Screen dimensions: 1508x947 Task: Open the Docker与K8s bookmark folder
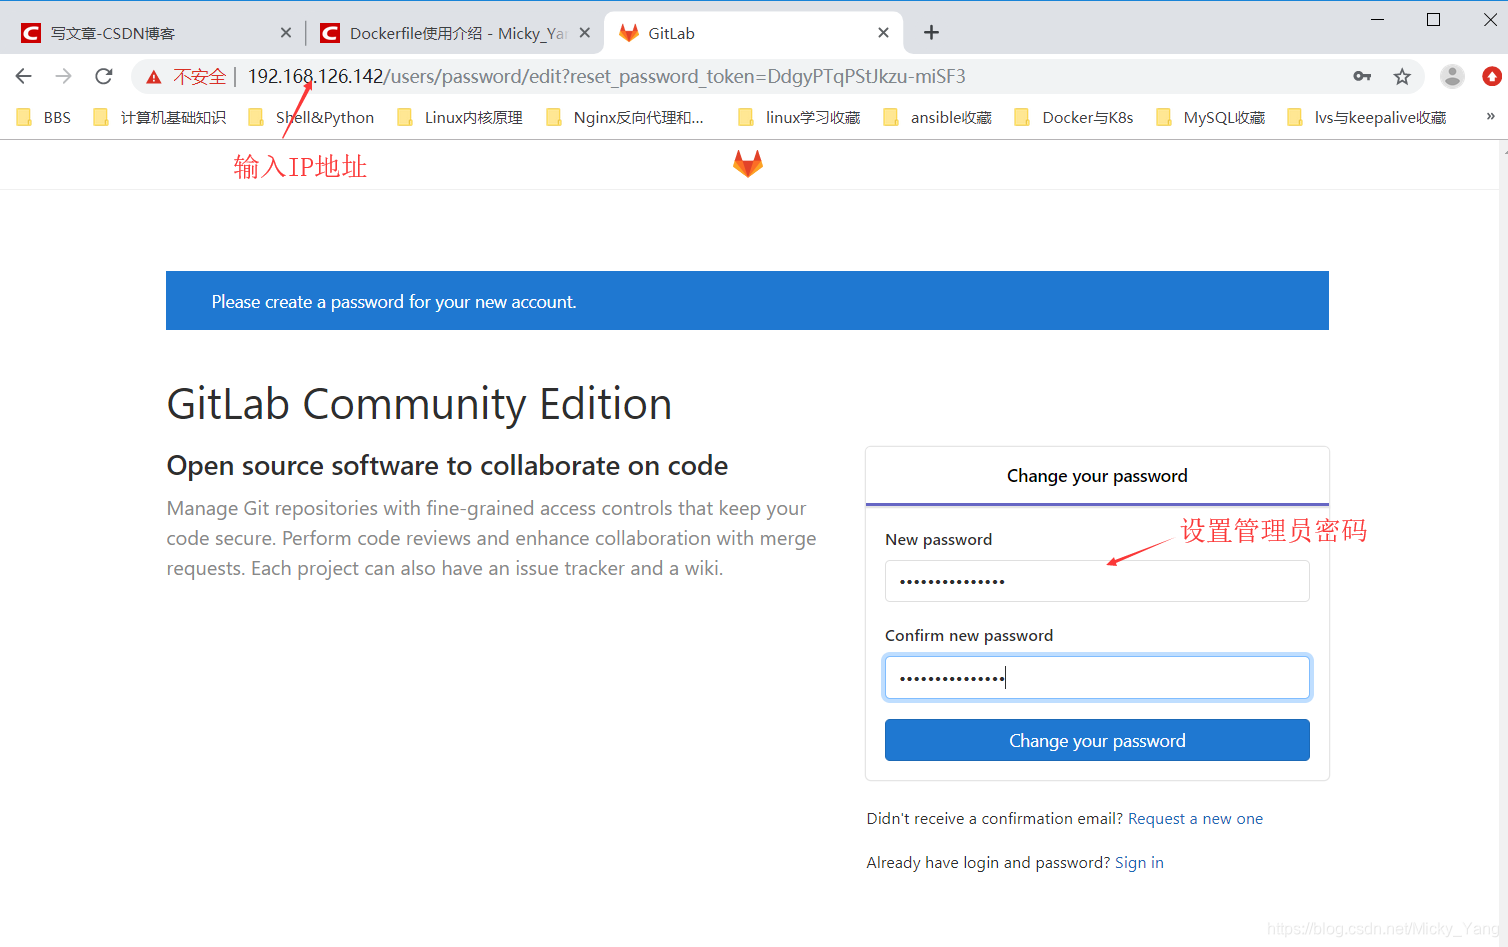[x=1074, y=117]
